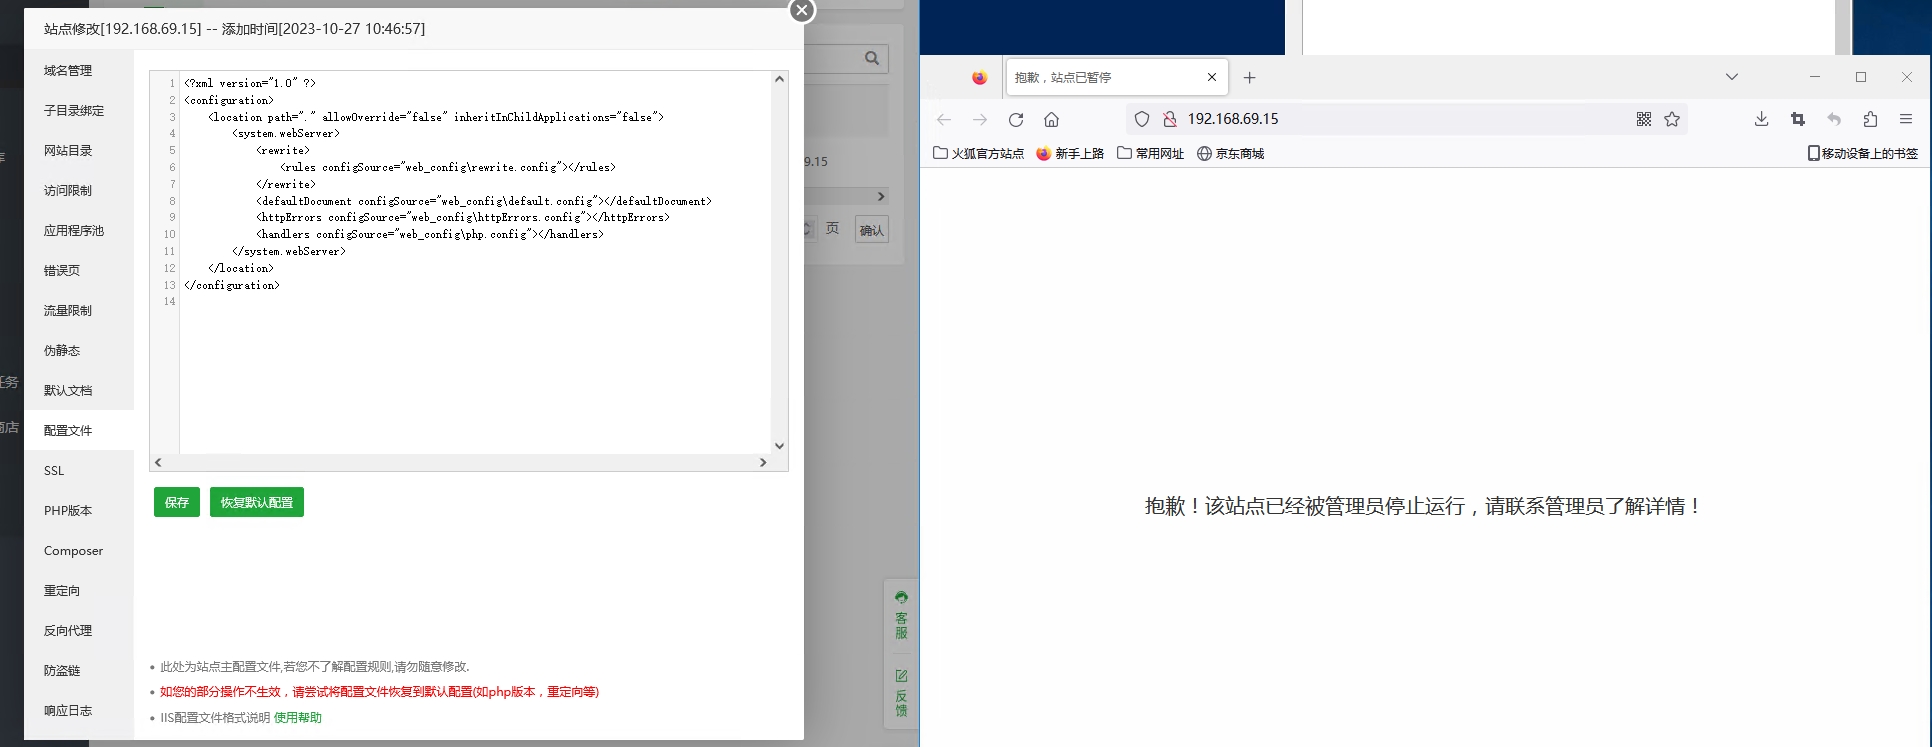Open 移动设备上的书签 folder
The width and height of the screenshot is (1932, 747).
[x=1862, y=153]
